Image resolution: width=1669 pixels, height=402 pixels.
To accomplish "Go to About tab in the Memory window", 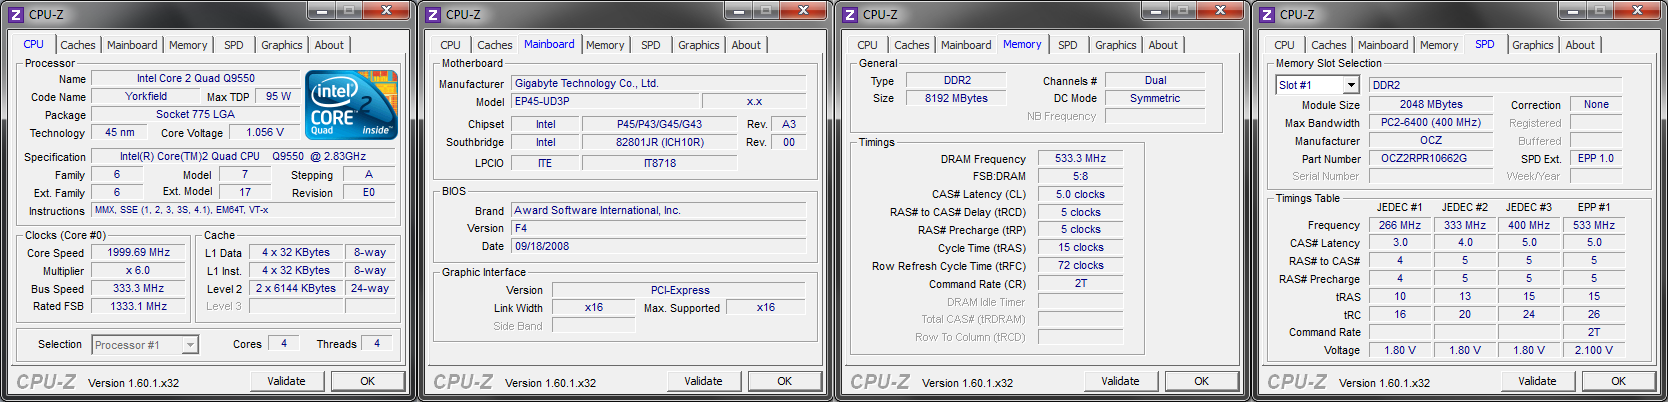I will pyautogui.click(x=1163, y=45).
